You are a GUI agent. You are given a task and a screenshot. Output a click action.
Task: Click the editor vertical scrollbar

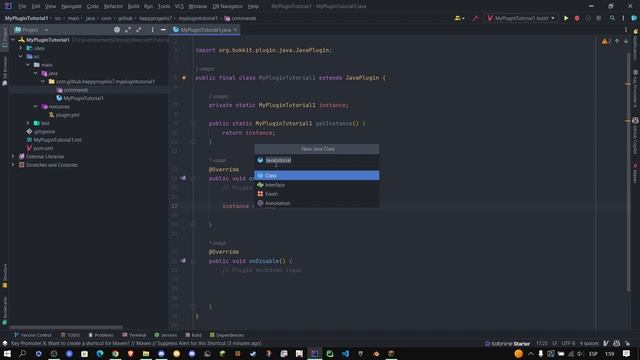coord(628,171)
